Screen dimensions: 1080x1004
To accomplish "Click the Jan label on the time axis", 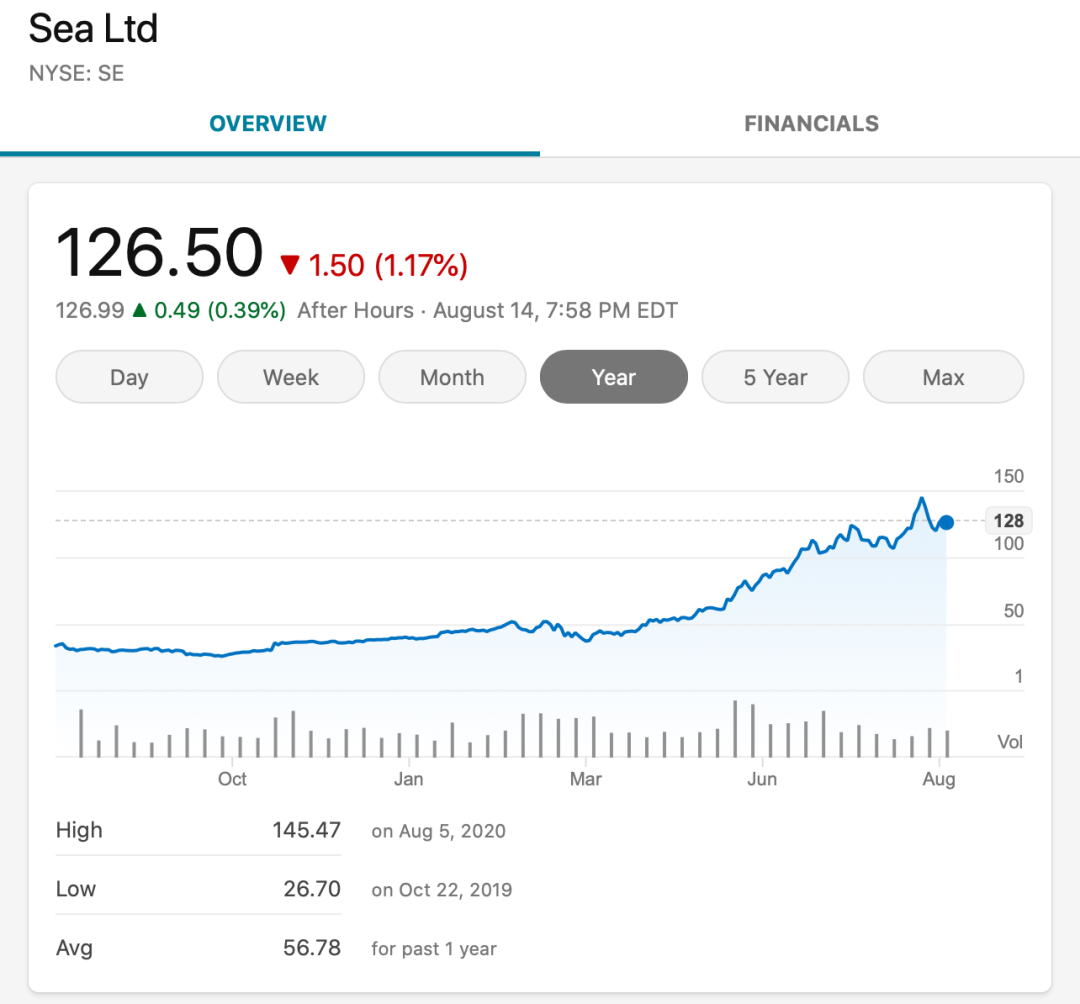I will 408,779.
